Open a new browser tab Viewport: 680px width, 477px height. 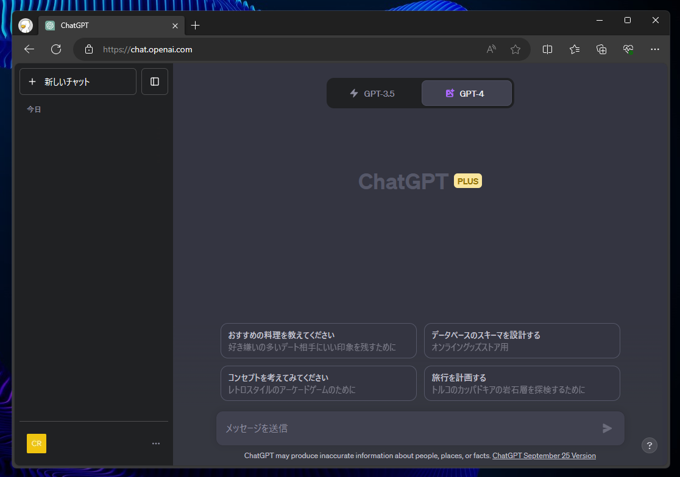[195, 26]
